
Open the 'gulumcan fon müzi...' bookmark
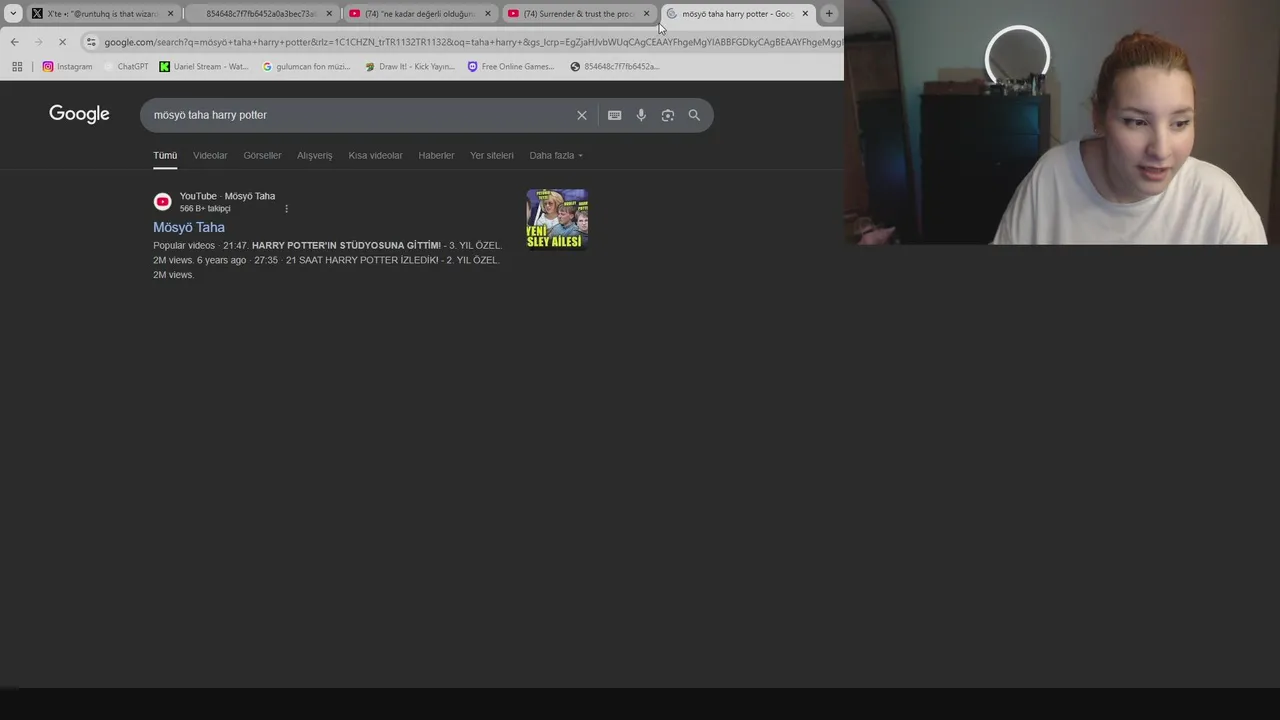[306, 67]
